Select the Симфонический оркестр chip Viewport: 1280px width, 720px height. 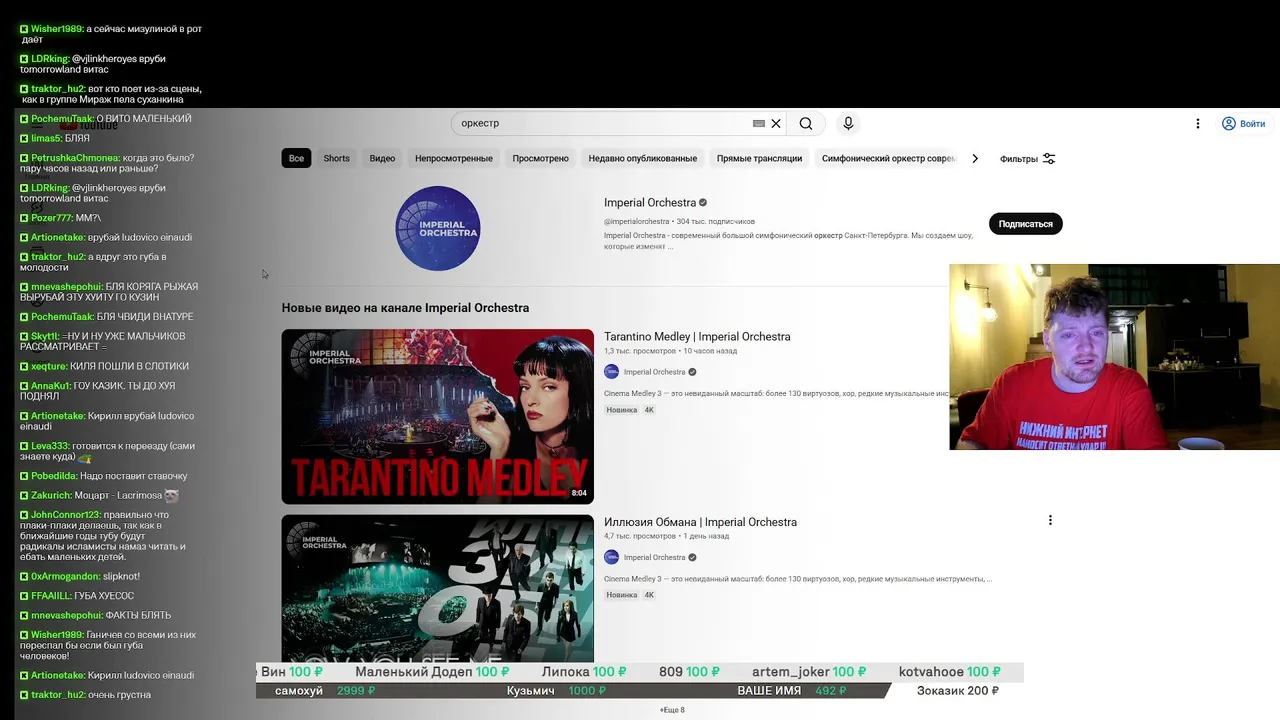coord(888,158)
